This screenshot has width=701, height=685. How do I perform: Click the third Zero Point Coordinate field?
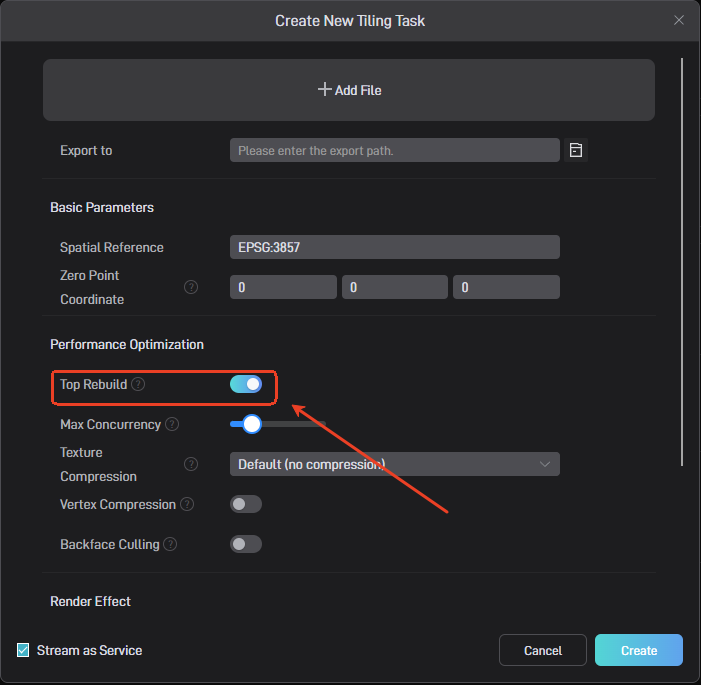pyautogui.click(x=506, y=287)
